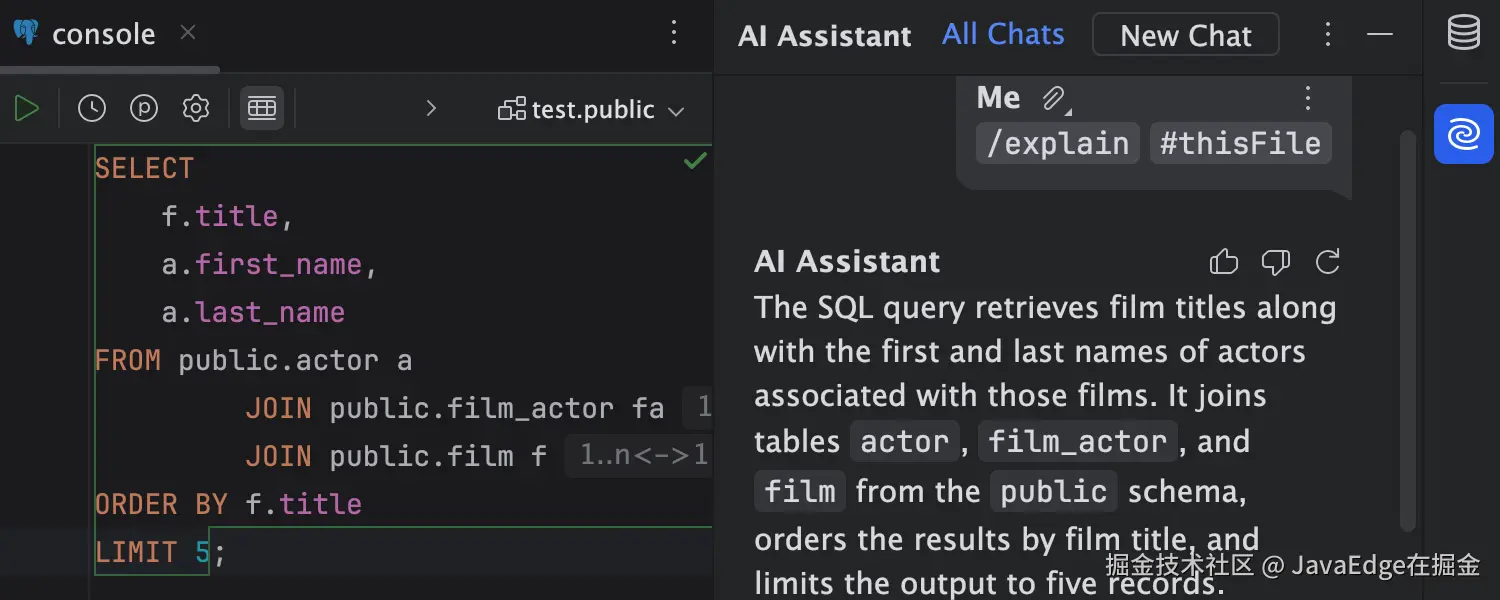
Task: Open test.public schema dropdown
Action: tap(592, 109)
